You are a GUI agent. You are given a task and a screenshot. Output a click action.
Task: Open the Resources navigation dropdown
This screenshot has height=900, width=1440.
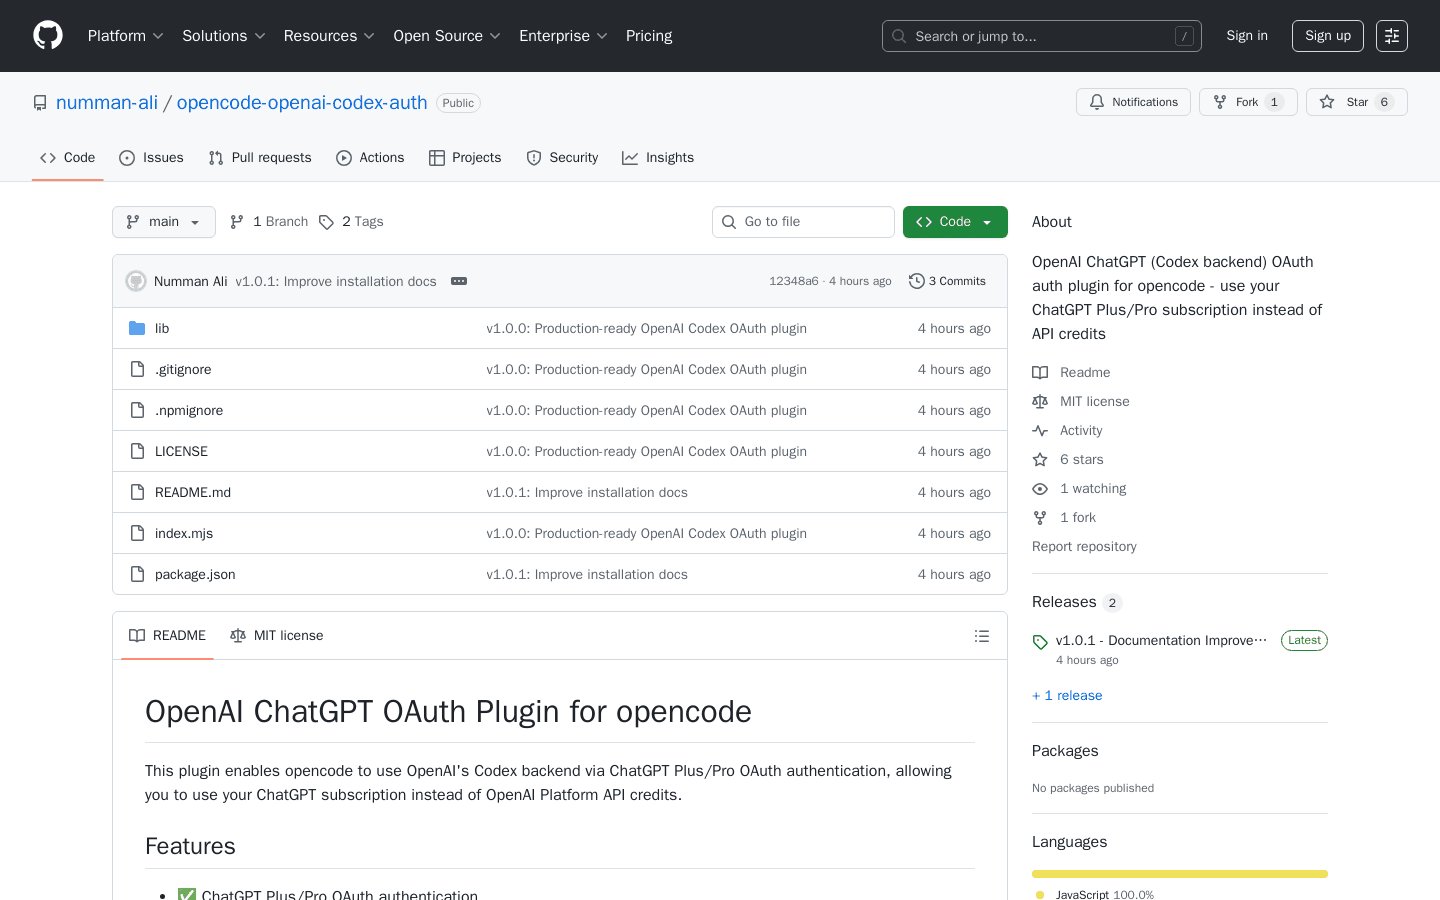(329, 35)
